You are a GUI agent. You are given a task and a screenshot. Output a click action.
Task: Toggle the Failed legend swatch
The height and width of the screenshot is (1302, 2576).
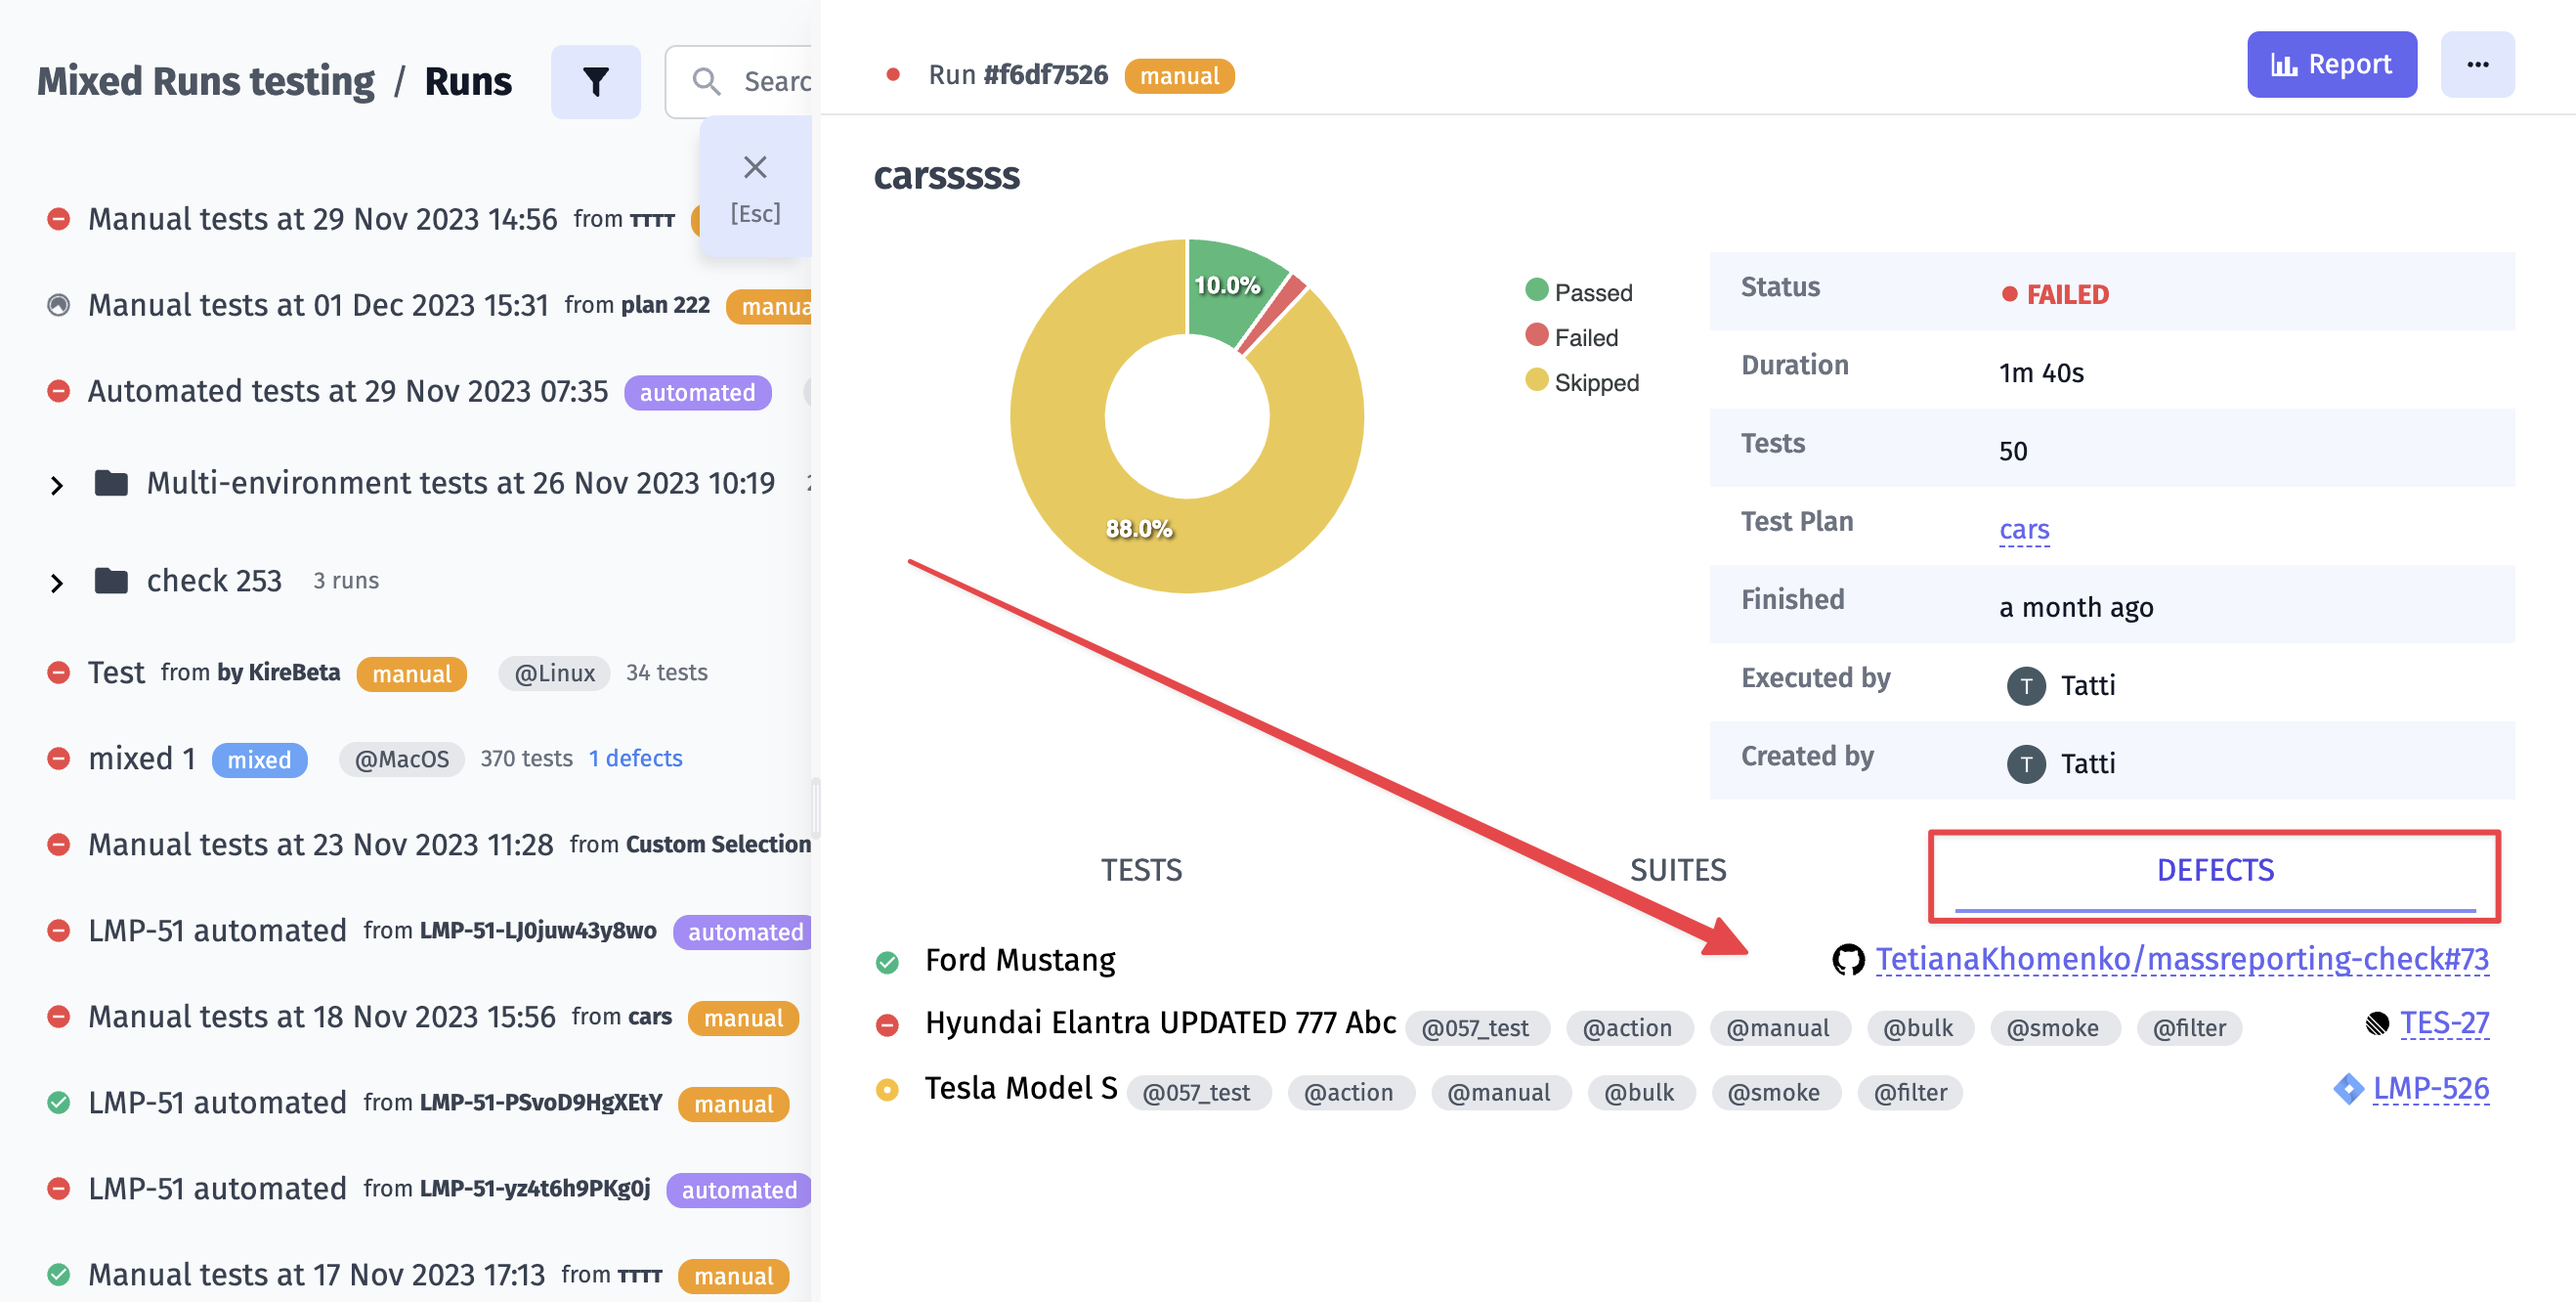pyautogui.click(x=1536, y=335)
